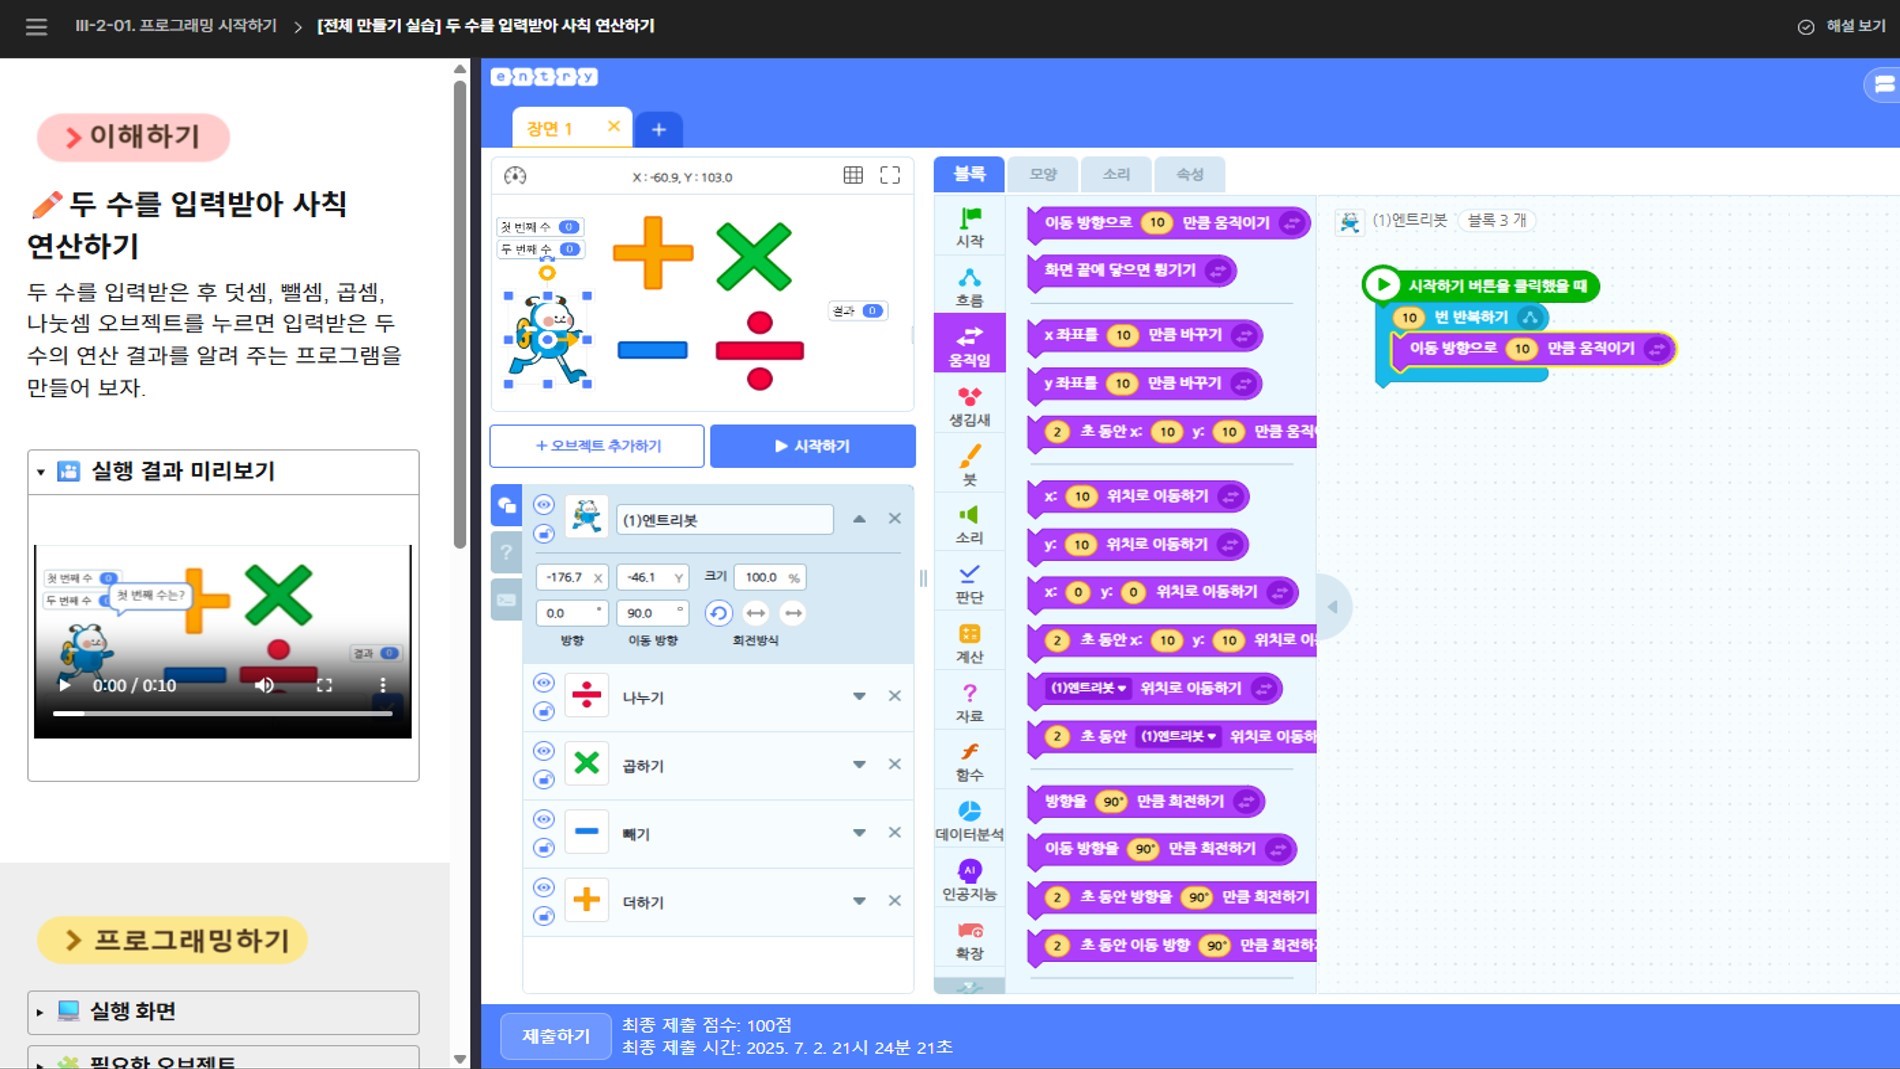This screenshot has width=1900, height=1069.
Task: Select the 붓 block category
Action: click(969, 465)
